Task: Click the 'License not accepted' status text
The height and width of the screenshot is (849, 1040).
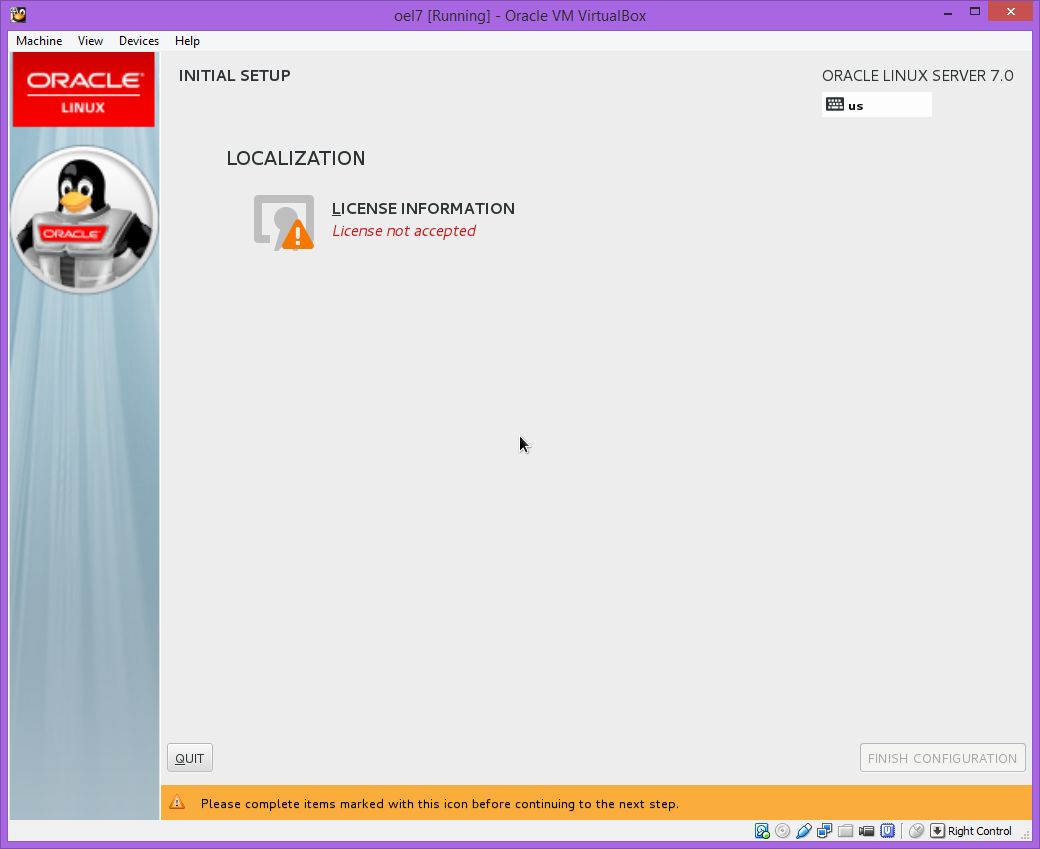Action: click(404, 231)
